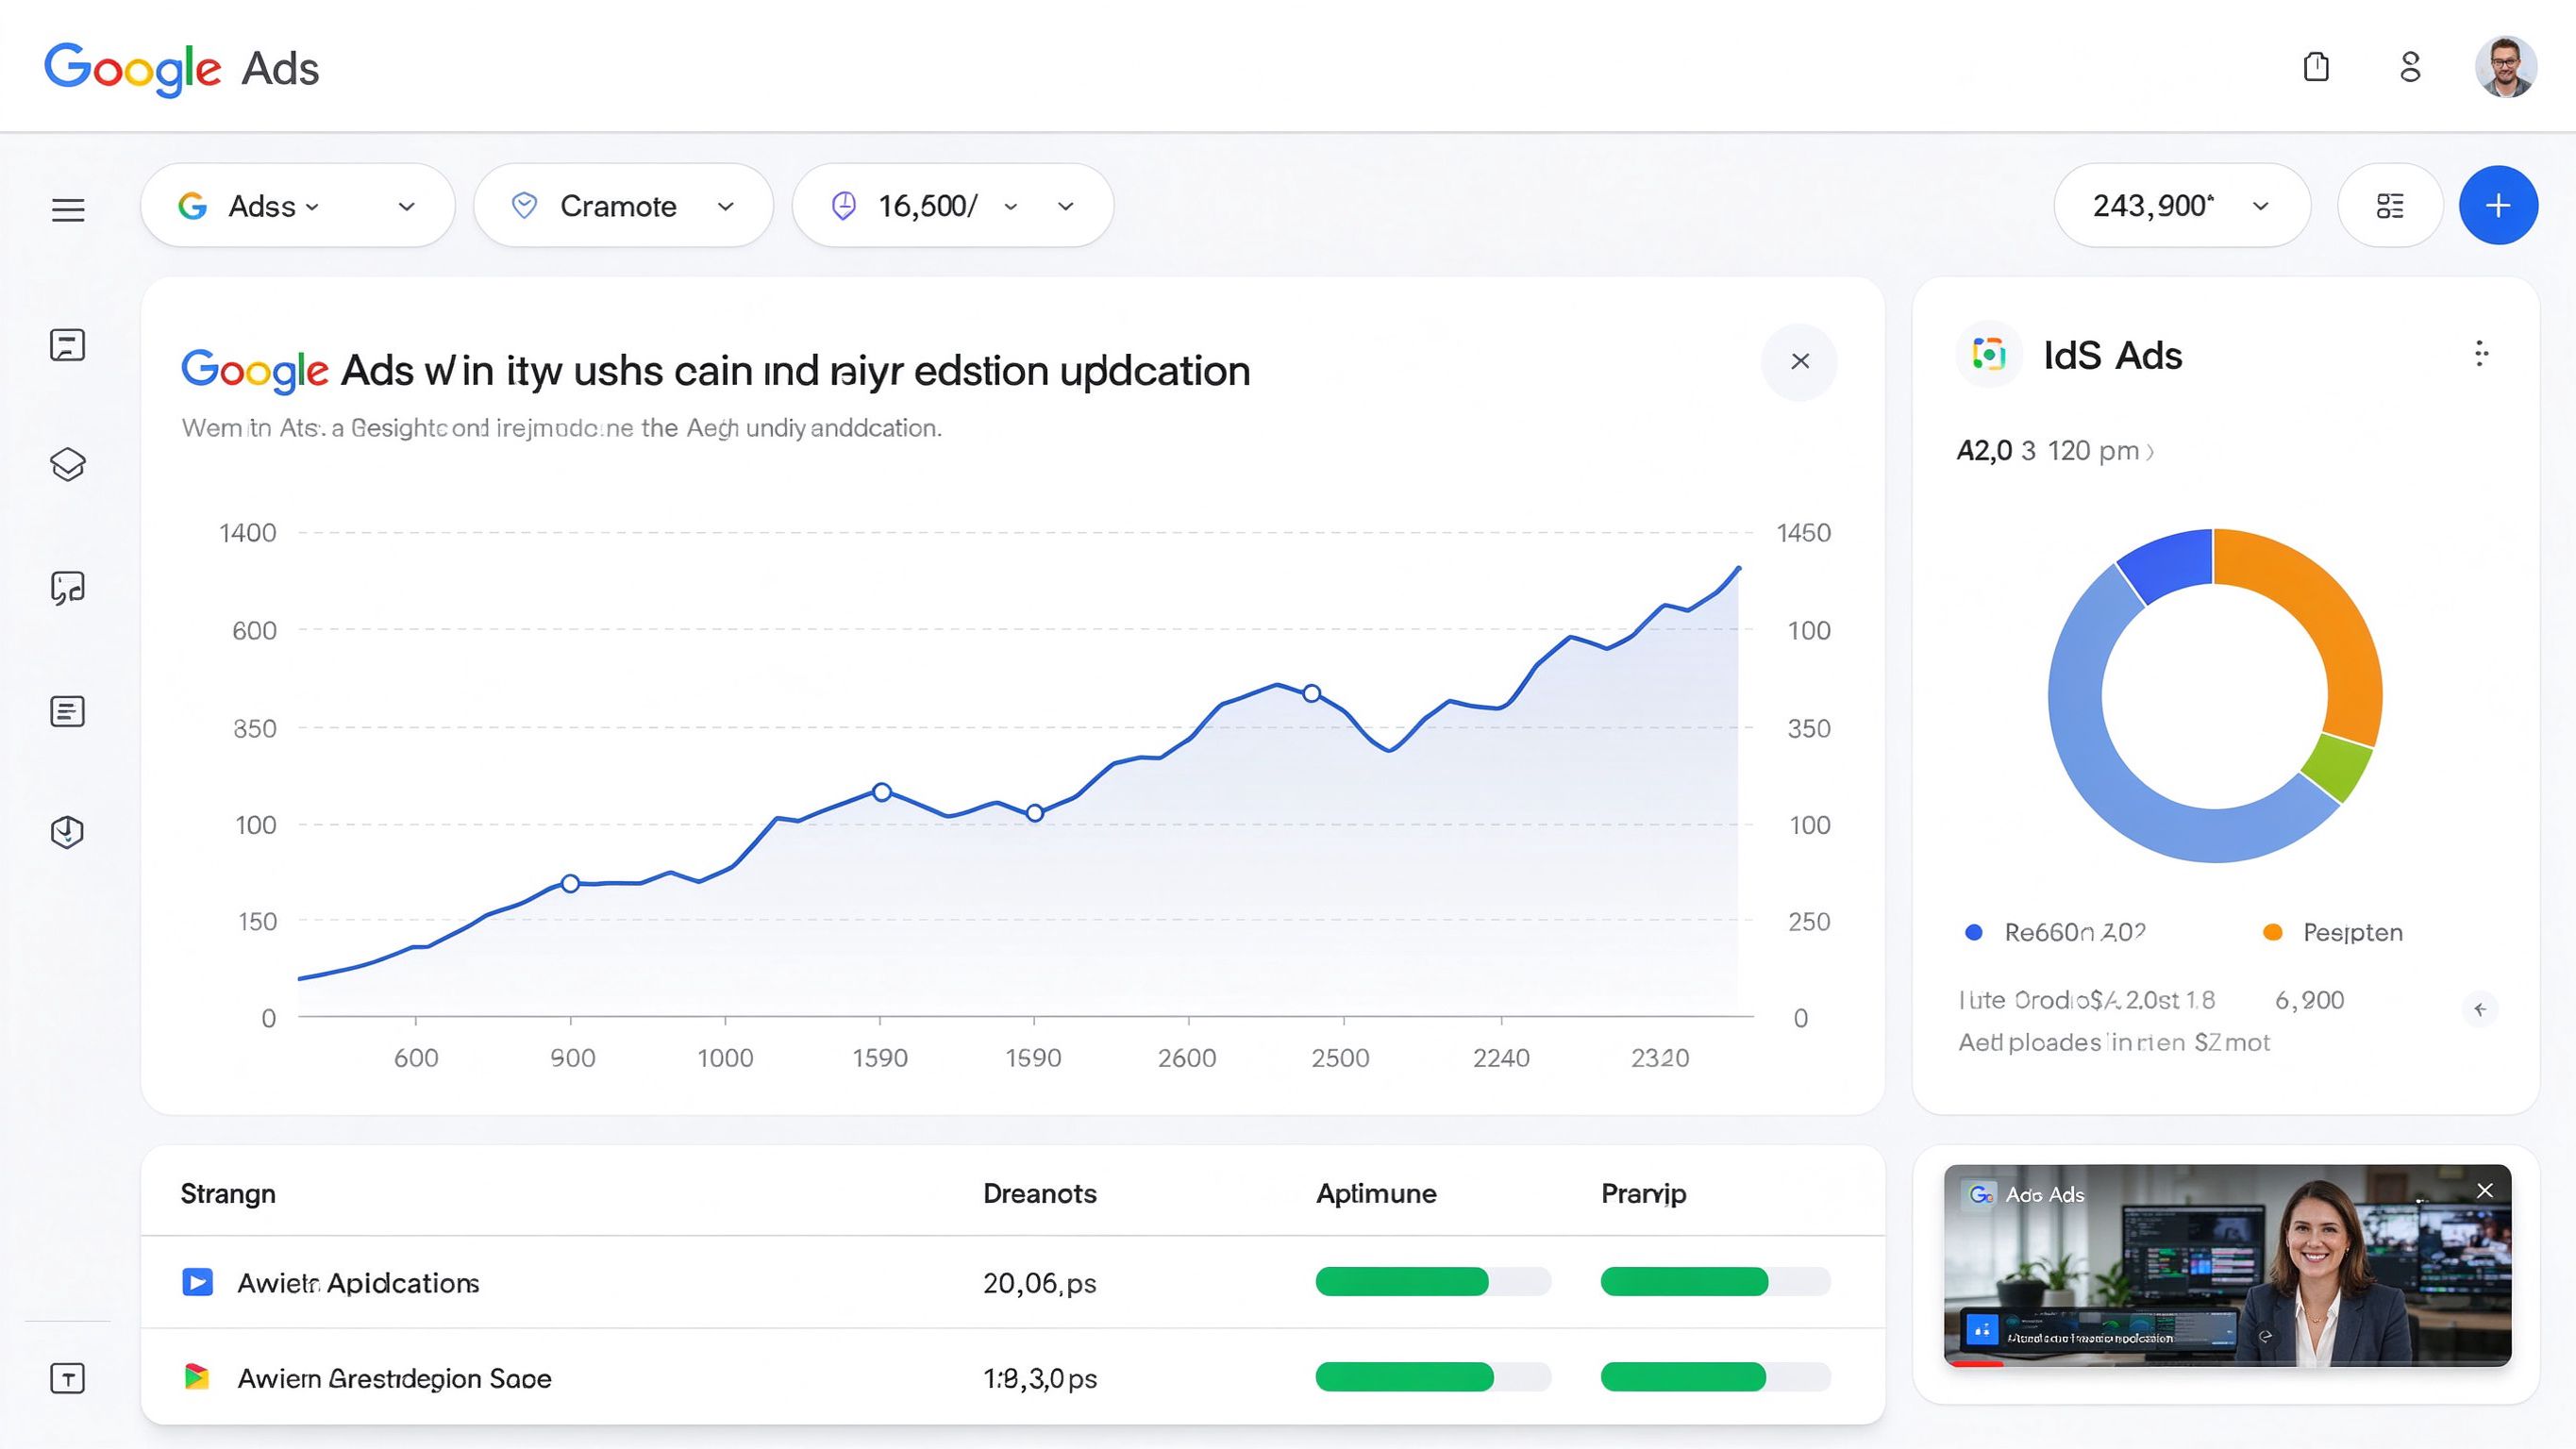
Task: Click the Dreanots column header
Action: point(1040,1194)
